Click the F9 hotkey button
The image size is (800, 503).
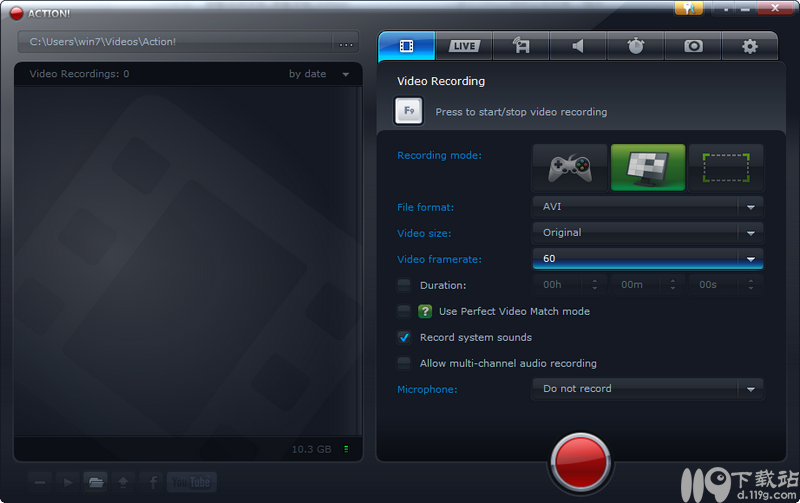tap(409, 111)
